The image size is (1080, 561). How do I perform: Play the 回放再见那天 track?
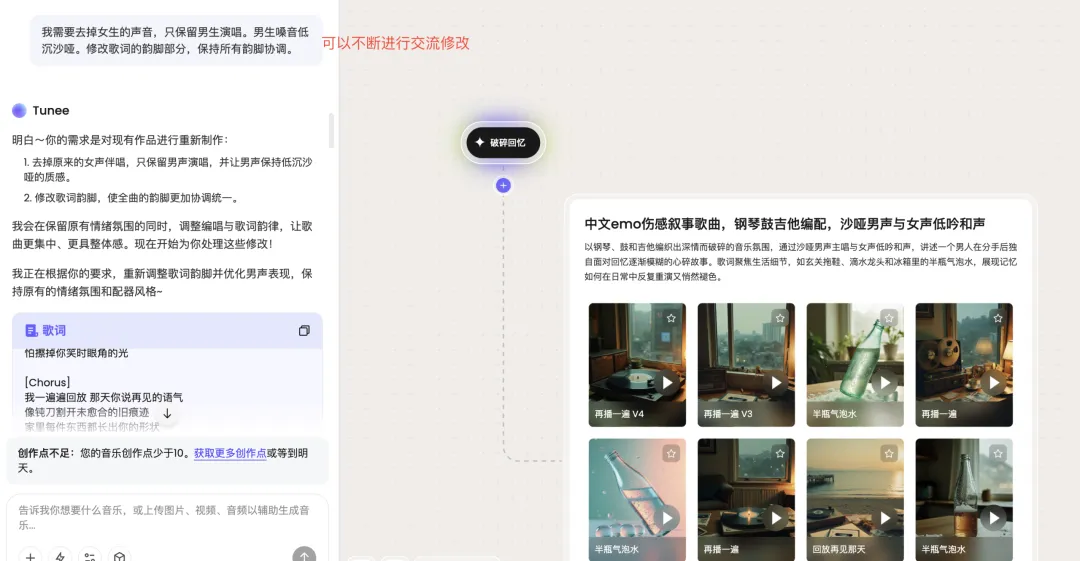884,518
